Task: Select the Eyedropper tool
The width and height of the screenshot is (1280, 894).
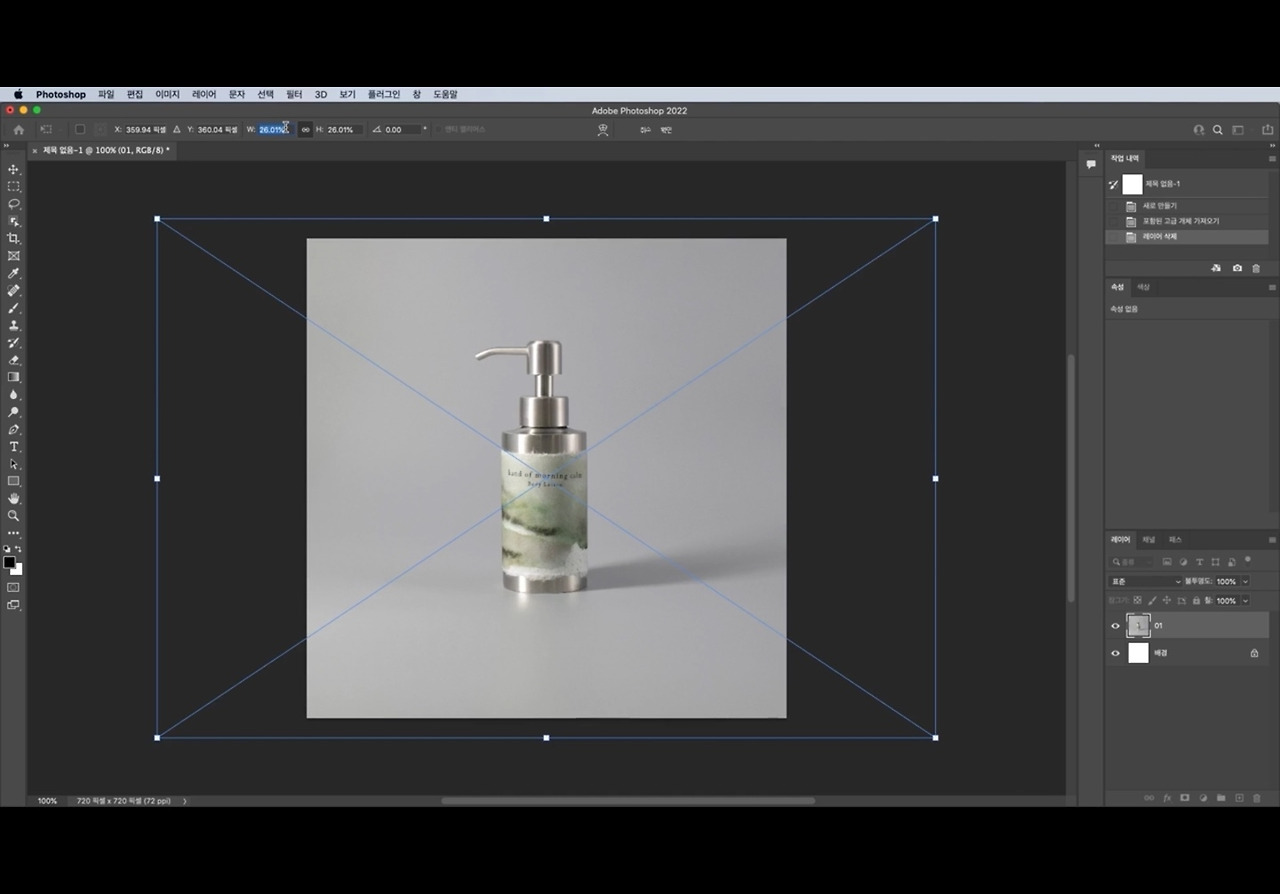Action: [x=14, y=274]
